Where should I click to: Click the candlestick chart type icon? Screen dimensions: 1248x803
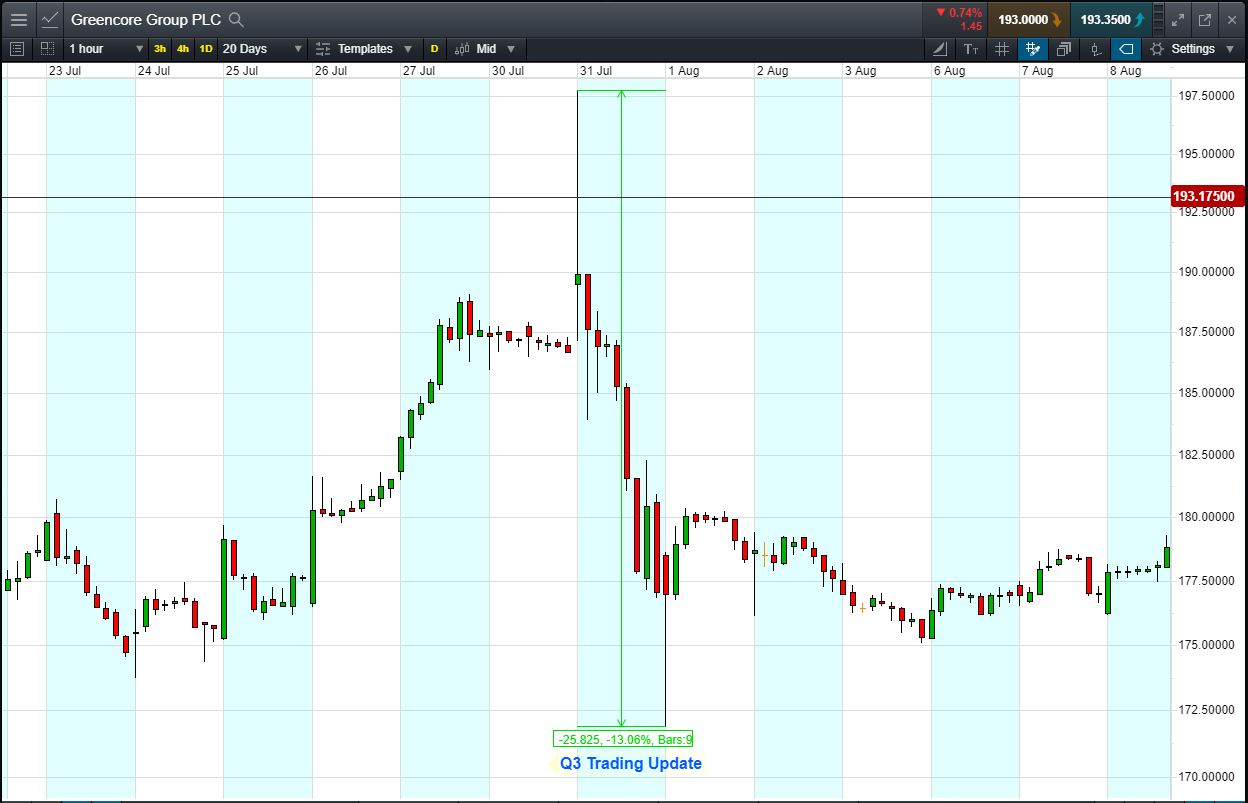[463, 48]
